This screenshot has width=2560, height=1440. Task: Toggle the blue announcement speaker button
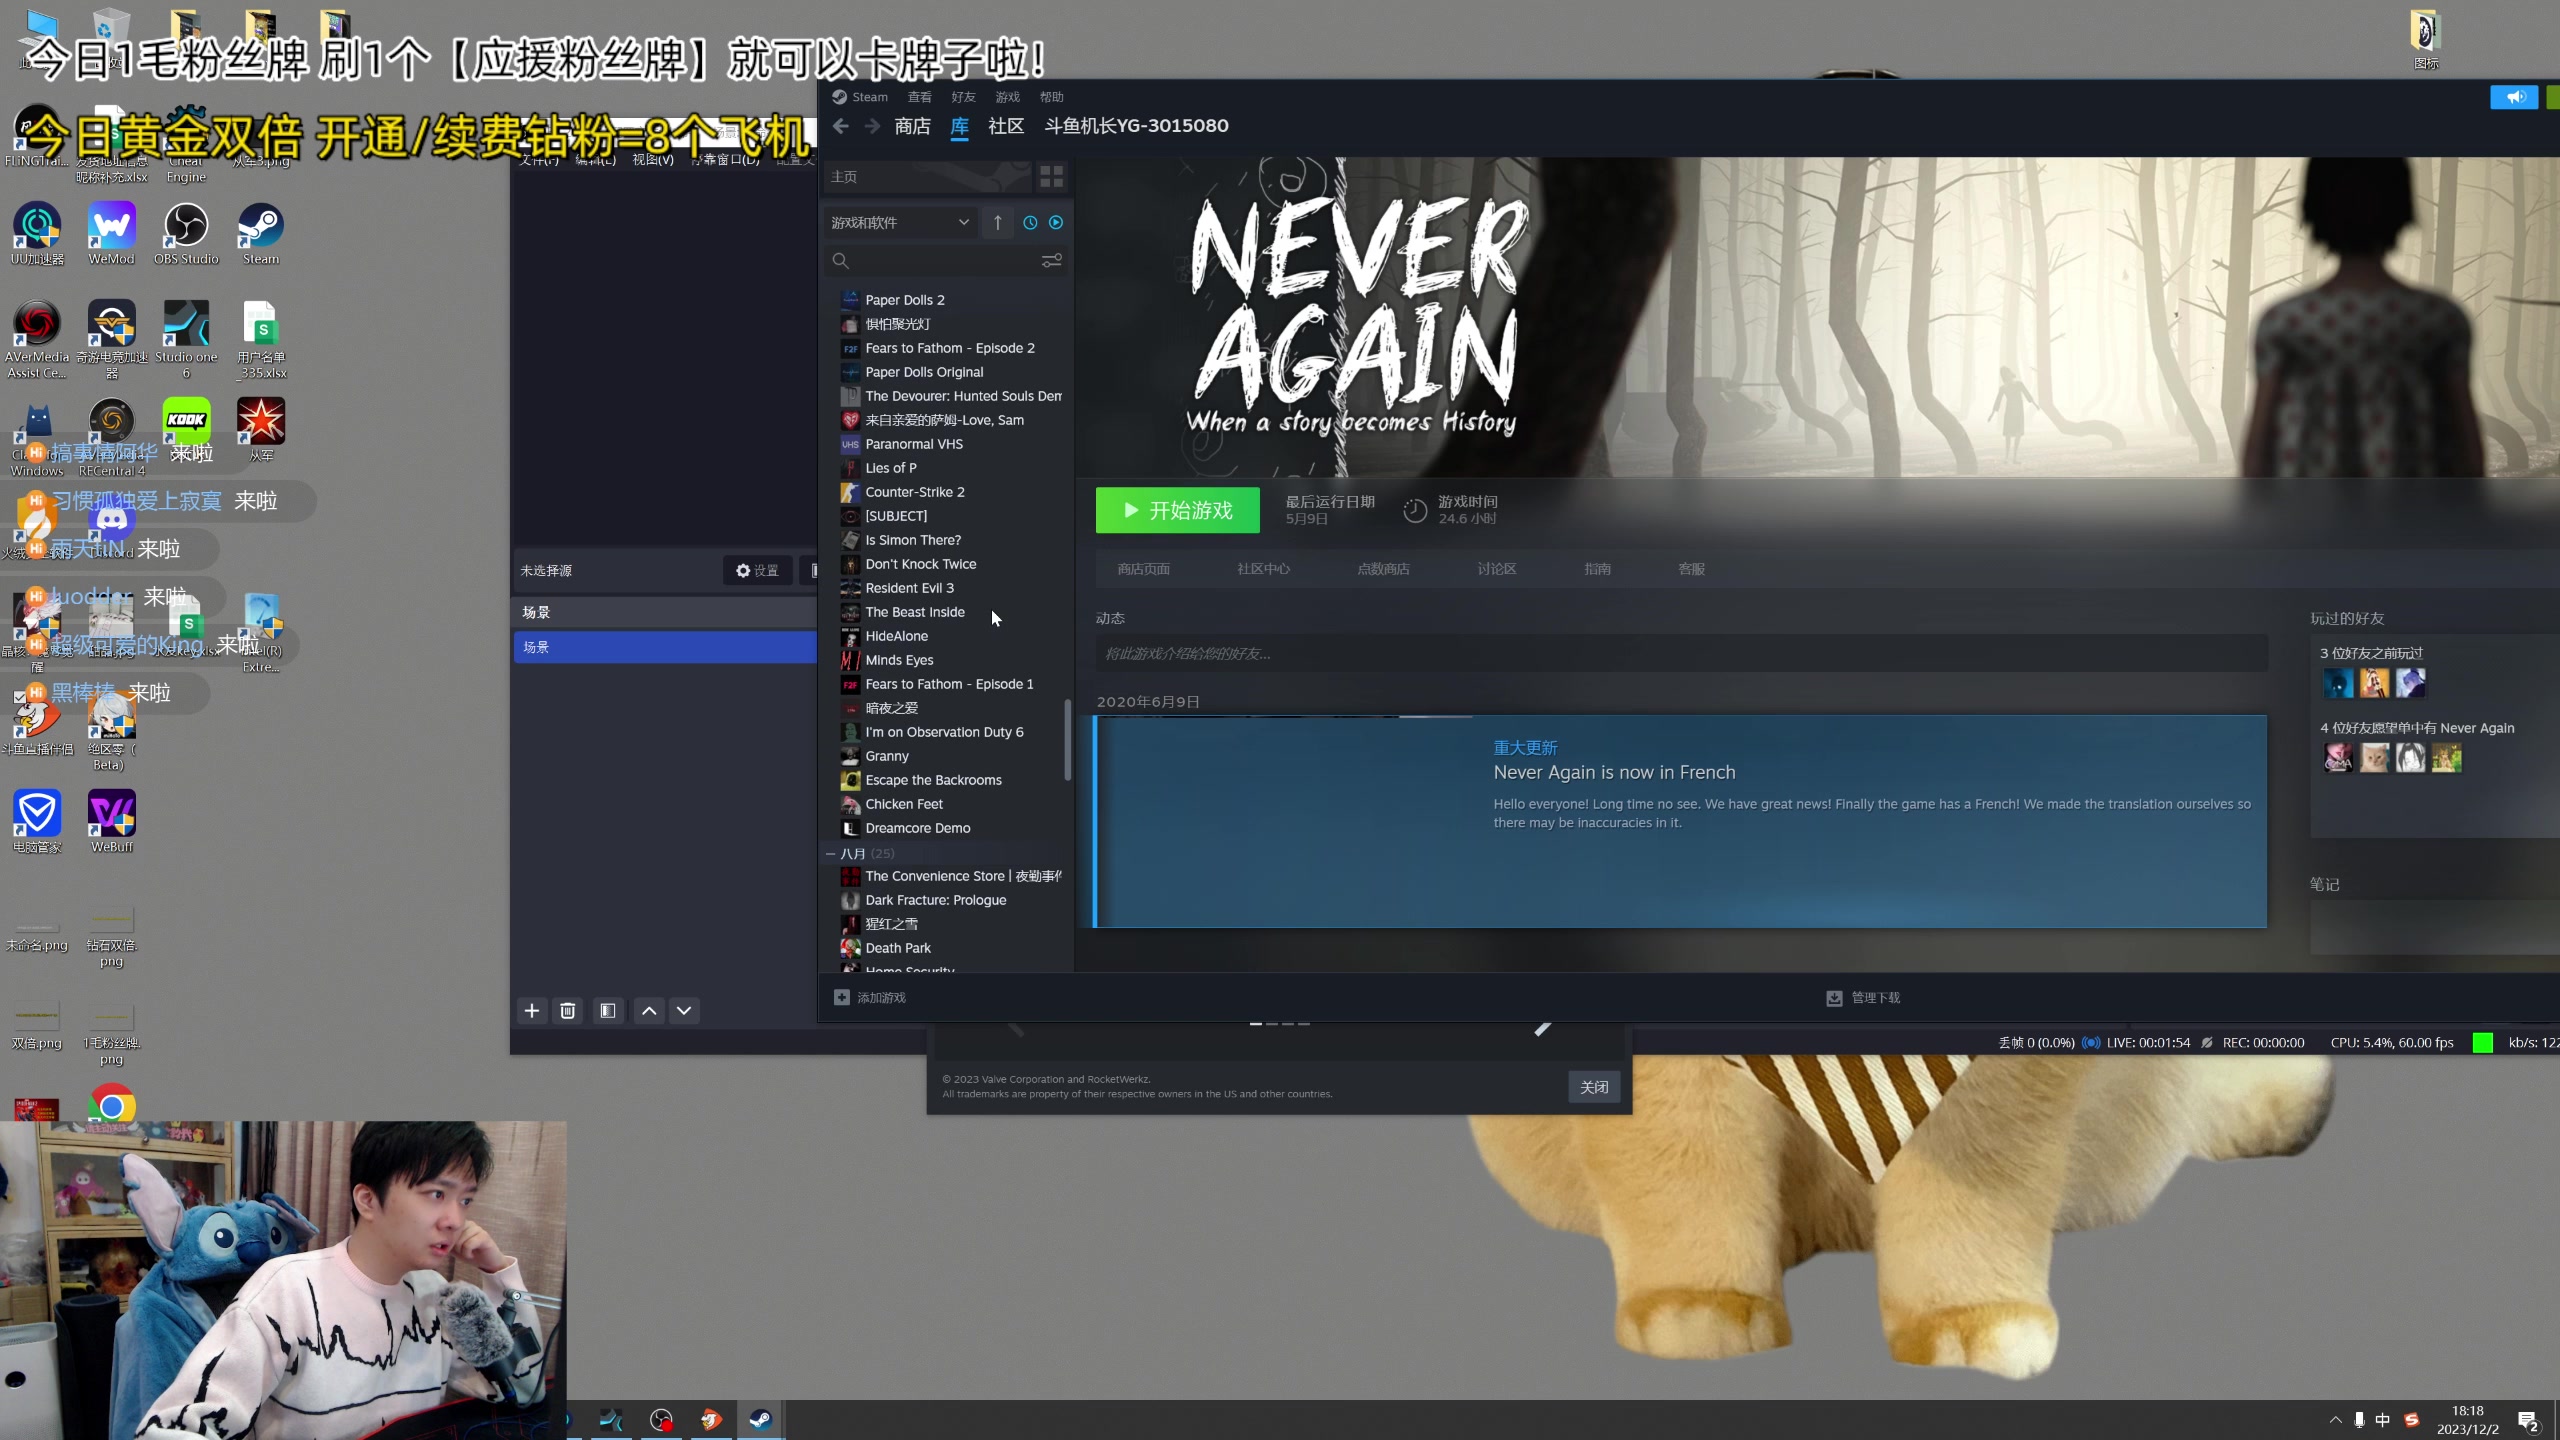coord(2514,97)
